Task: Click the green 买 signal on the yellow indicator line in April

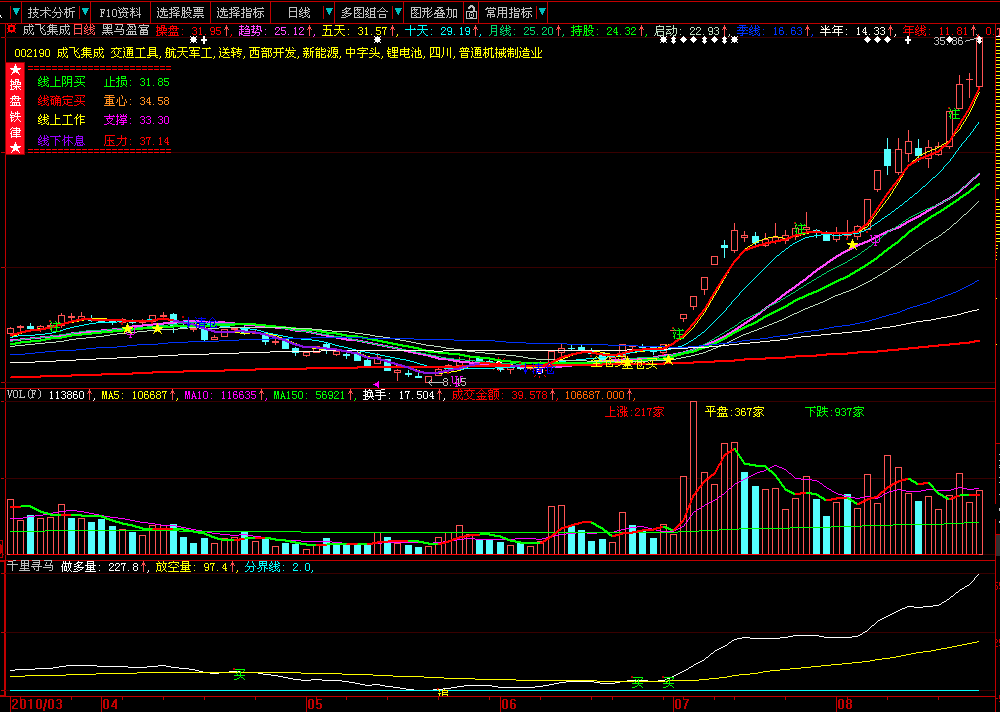Action: tap(239, 674)
